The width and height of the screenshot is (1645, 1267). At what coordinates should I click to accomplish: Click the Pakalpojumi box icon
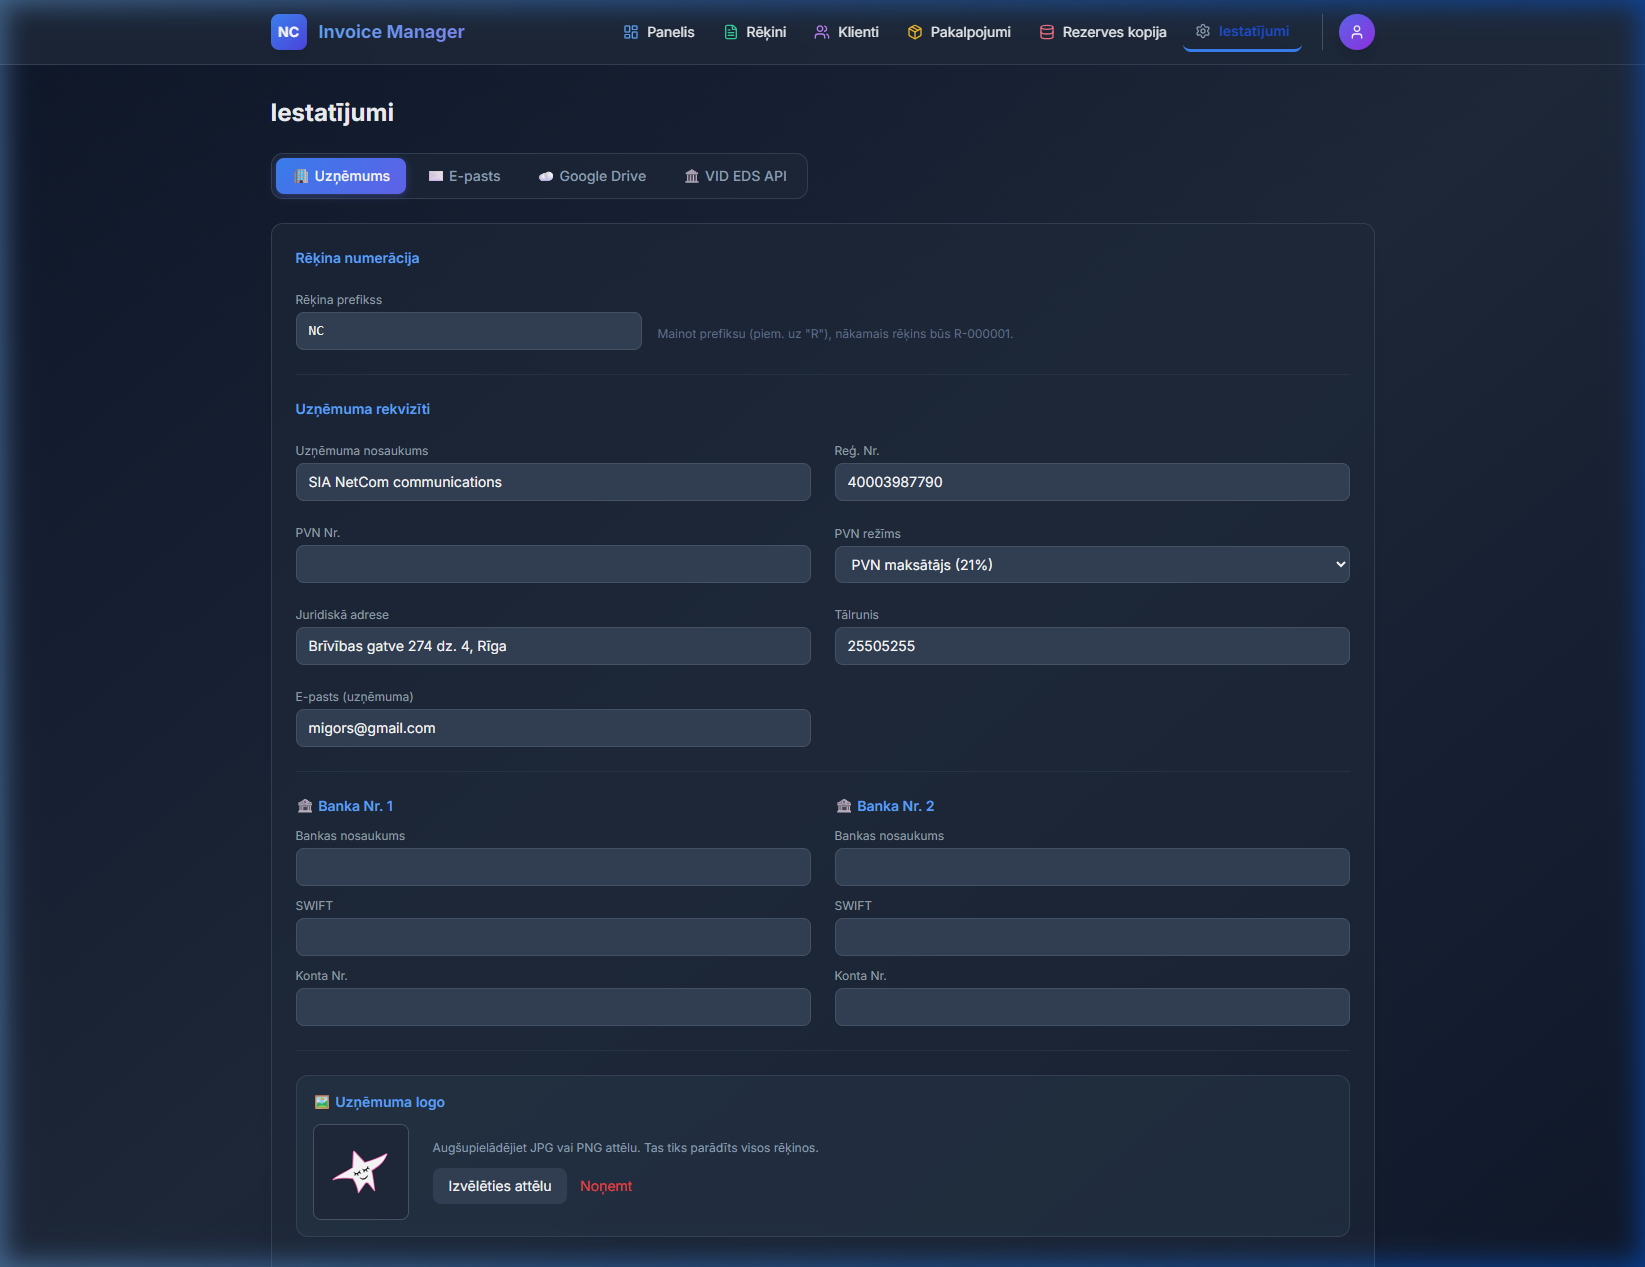[x=914, y=32]
